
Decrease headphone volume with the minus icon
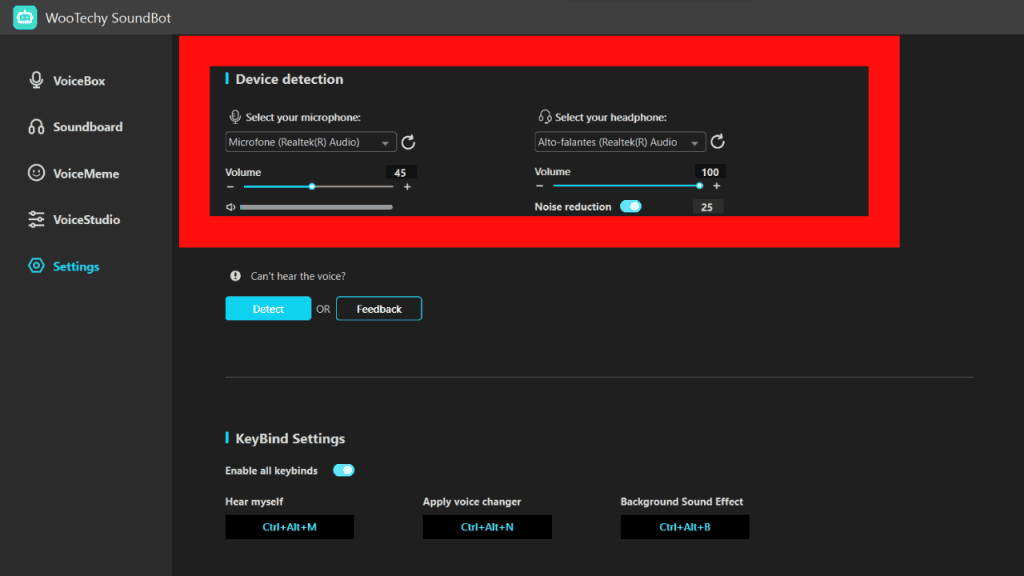540,186
